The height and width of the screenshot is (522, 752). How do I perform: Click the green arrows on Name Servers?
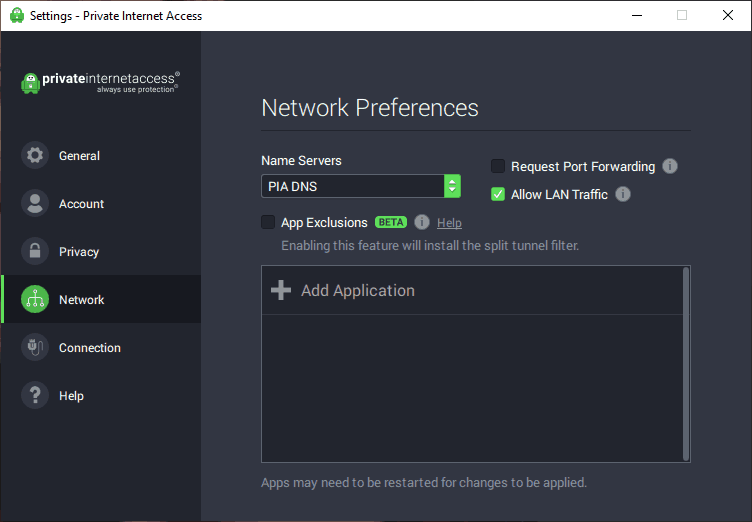pyautogui.click(x=452, y=186)
